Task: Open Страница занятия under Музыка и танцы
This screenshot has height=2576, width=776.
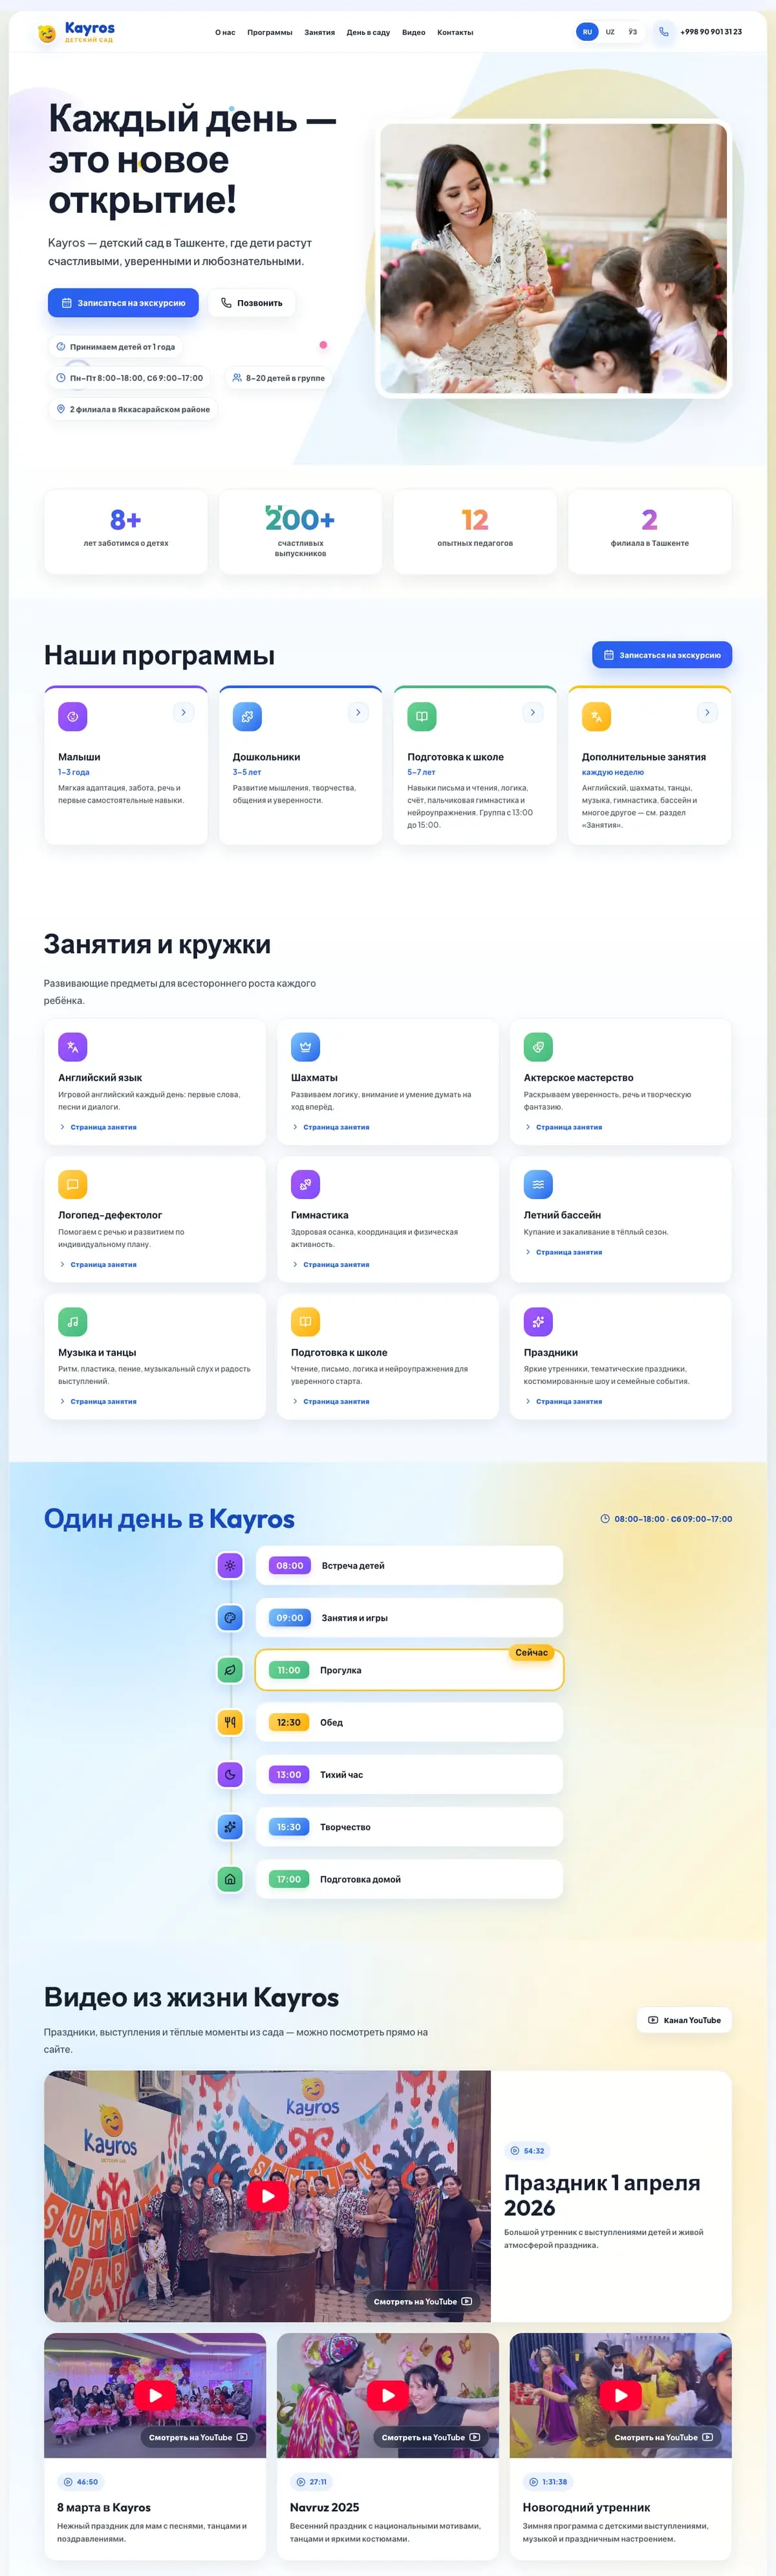Action: coord(98,1401)
